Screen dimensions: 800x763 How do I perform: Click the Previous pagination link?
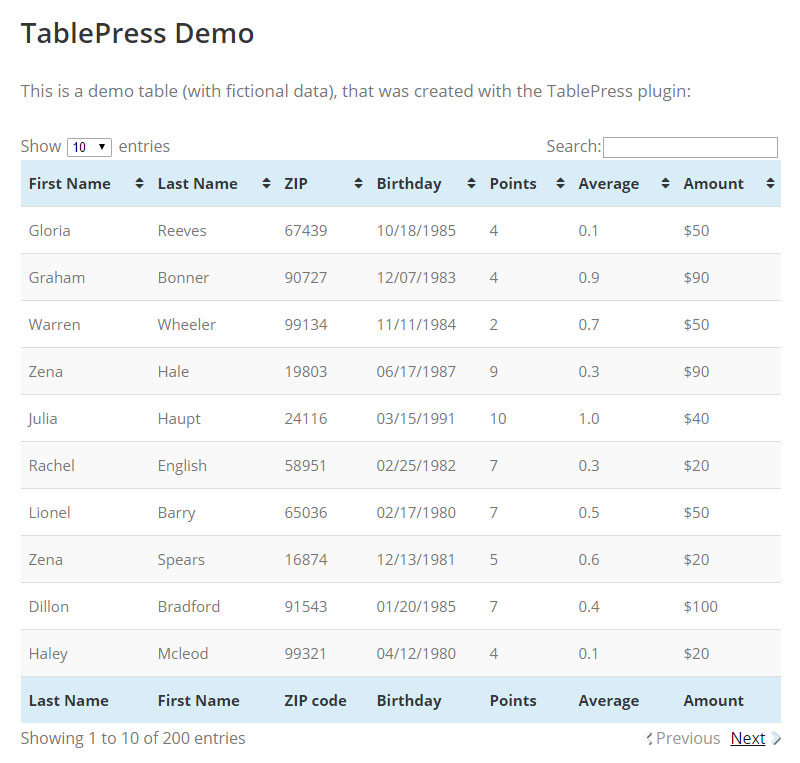coord(688,738)
